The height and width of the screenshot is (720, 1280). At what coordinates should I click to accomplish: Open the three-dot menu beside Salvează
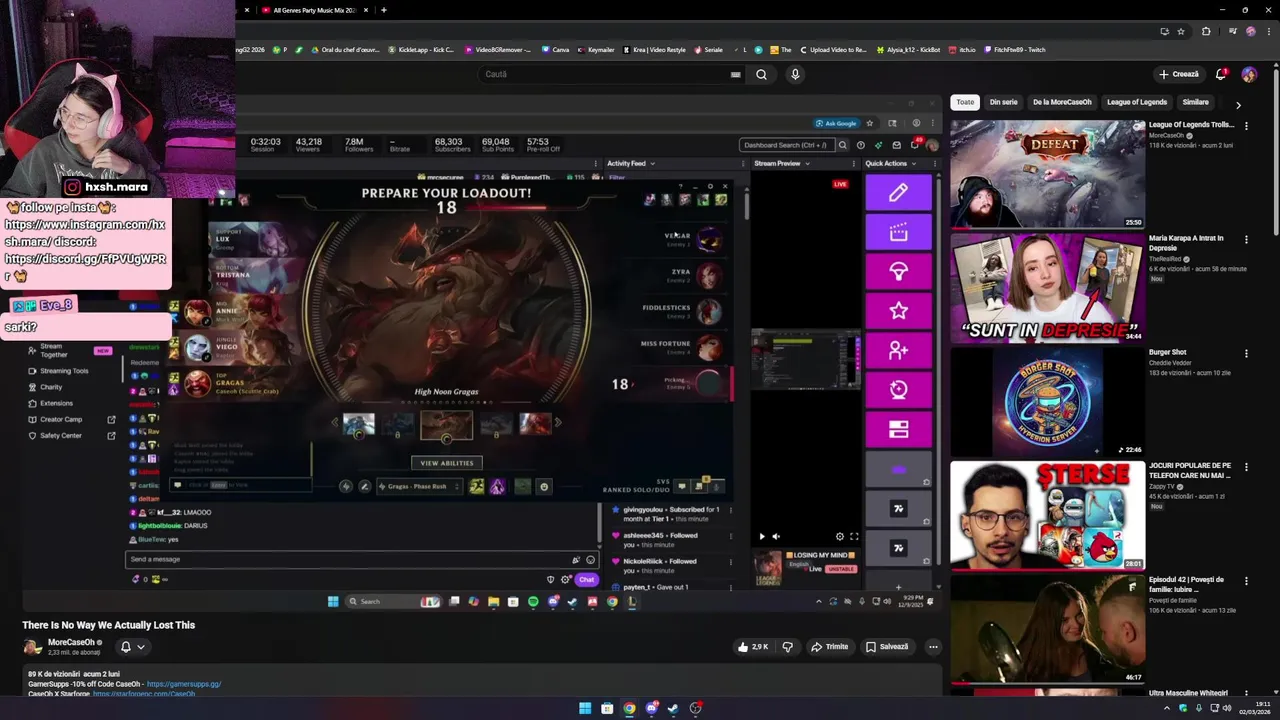[933, 647]
